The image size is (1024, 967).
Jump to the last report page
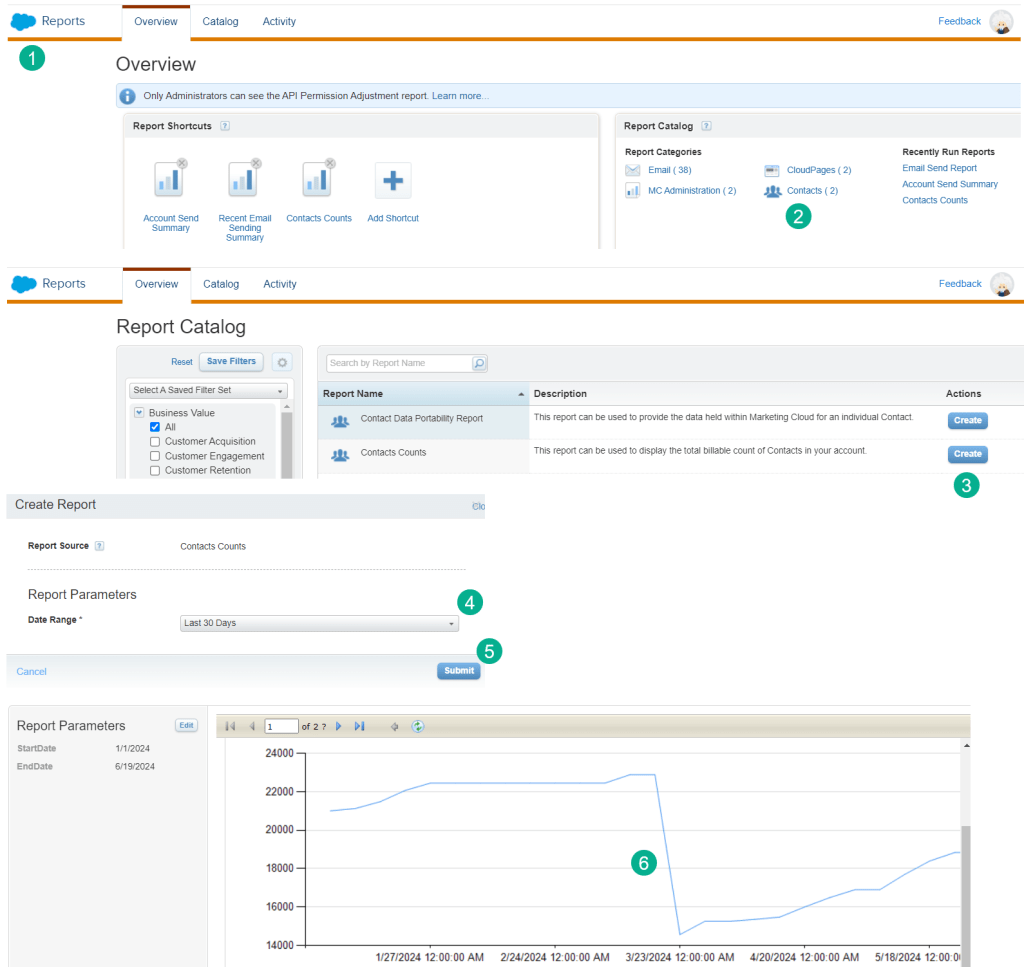359,726
